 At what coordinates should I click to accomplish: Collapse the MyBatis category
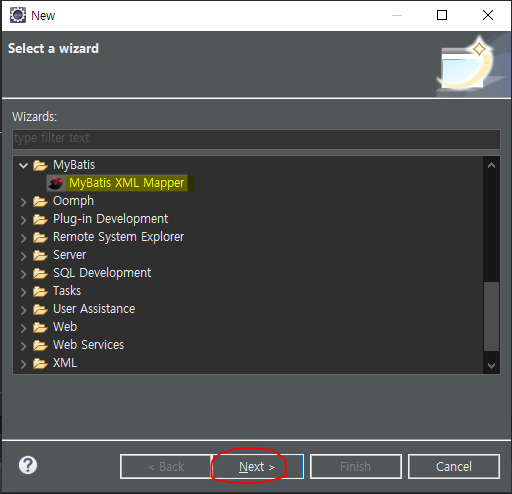click(23, 165)
